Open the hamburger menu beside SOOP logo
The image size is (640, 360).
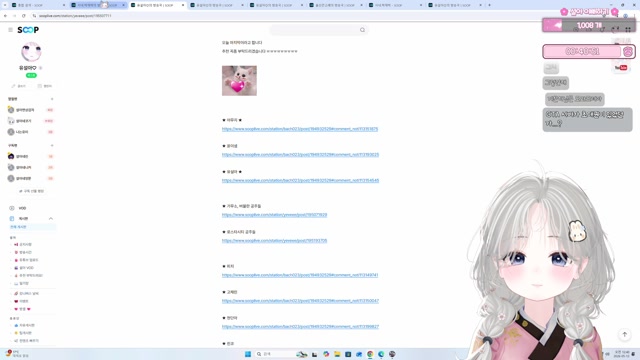pos(11,30)
